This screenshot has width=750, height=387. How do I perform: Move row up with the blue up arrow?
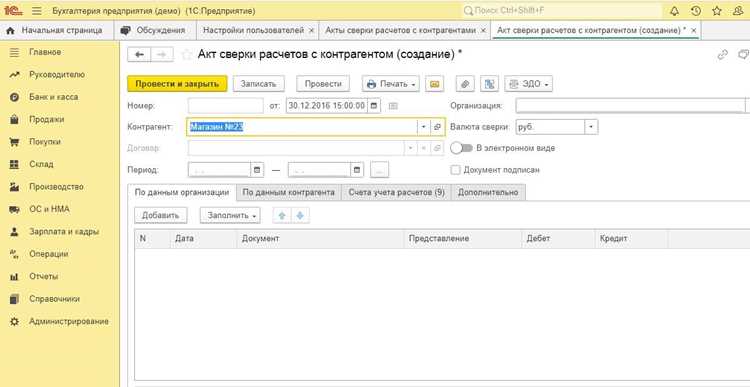(282, 215)
